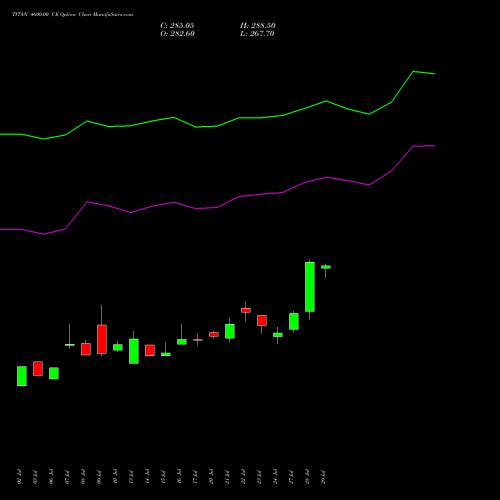Image resolution: width=500 pixels, height=500 pixels.
Task: Click the 29 Jul date label
Action: (323, 477)
